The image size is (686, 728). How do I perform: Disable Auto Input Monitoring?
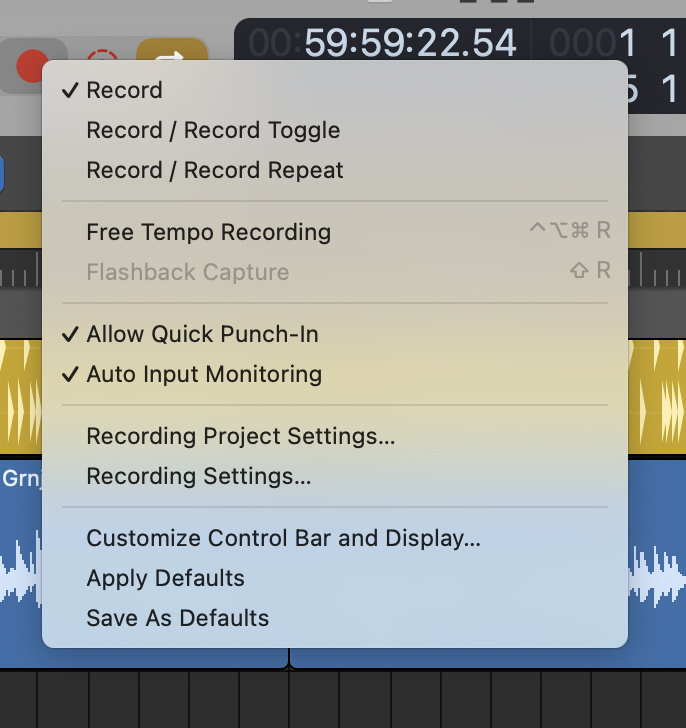(x=204, y=374)
